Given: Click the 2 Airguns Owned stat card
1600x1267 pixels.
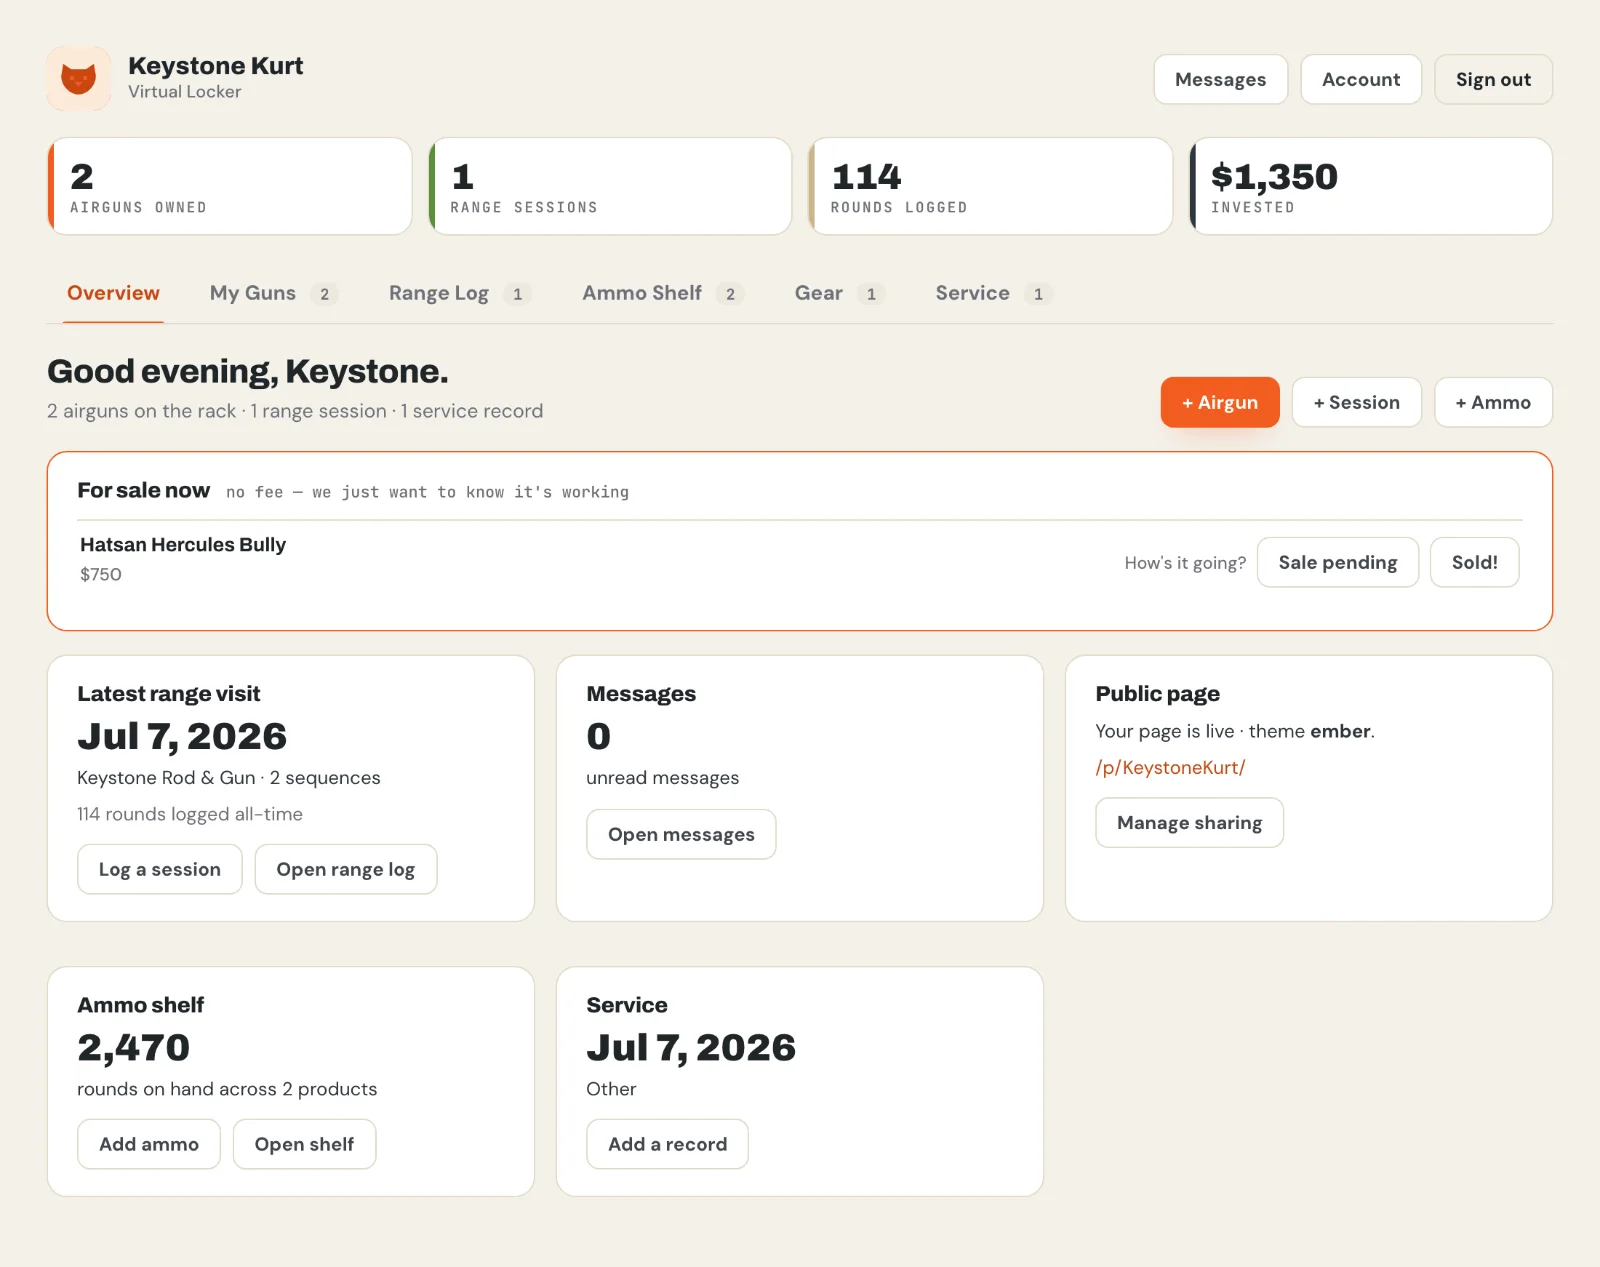Looking at the screenshot, I should 230,186.
